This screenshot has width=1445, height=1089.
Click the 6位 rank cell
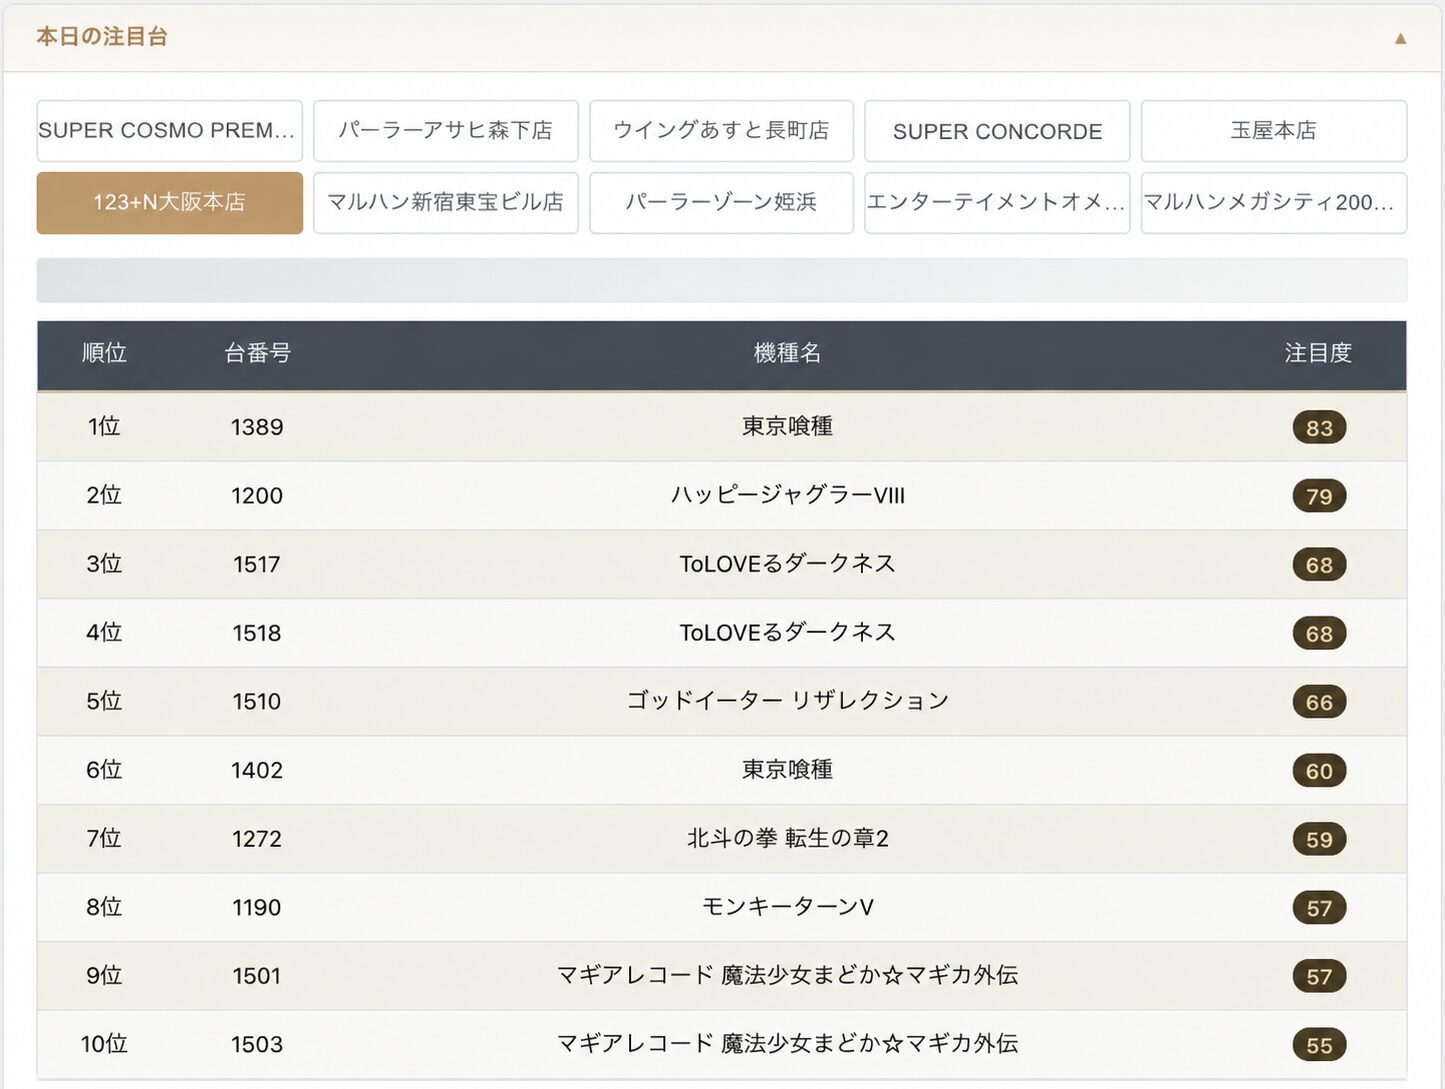coord(104,770)
